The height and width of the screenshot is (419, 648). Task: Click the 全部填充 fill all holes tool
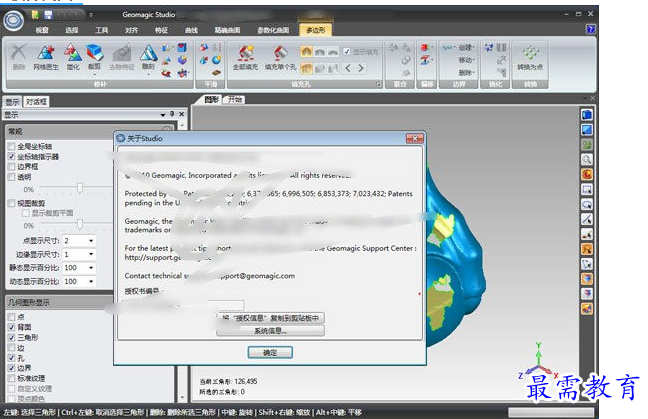coord(245,57)
